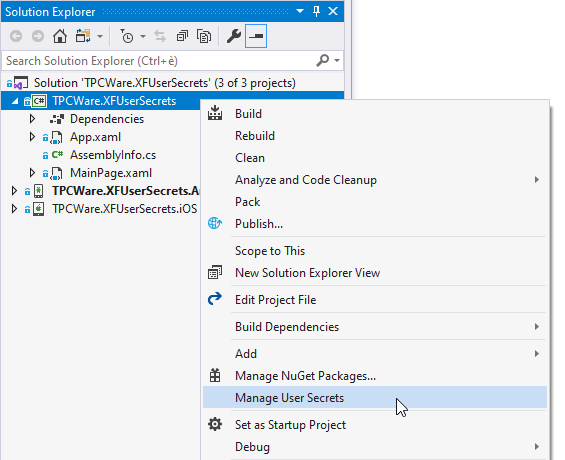The image size is (565, 460).
Task: Close the Solution Explorer panel
Action: [333, 11]
